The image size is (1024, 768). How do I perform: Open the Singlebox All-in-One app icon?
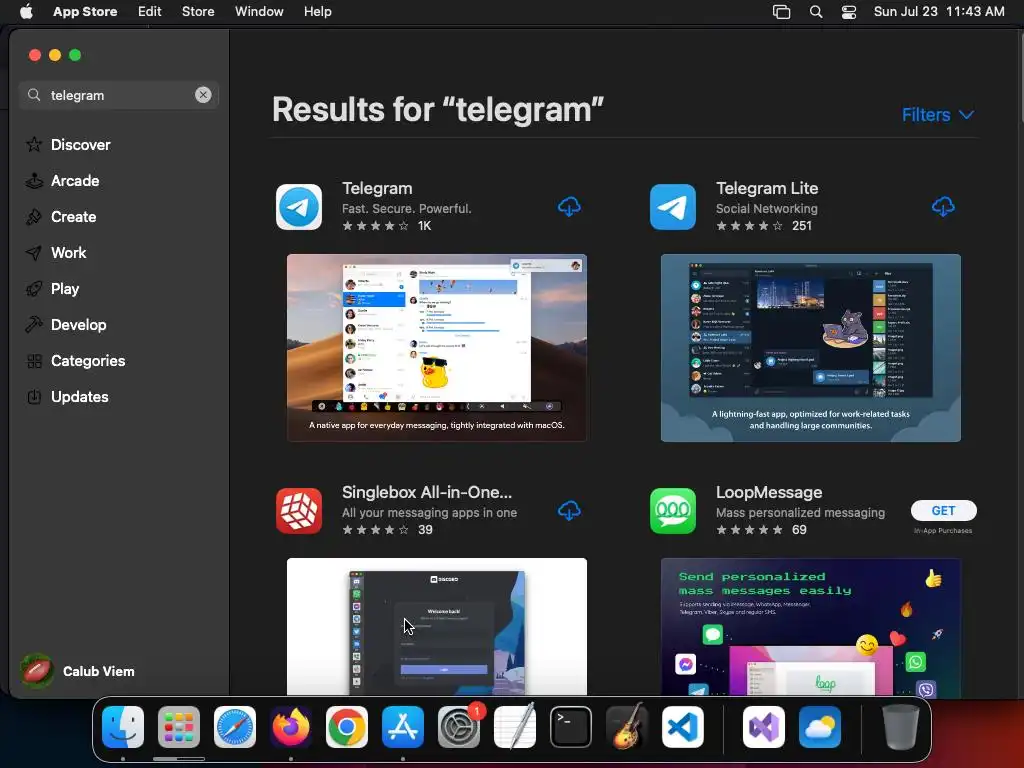click(299, 511)
